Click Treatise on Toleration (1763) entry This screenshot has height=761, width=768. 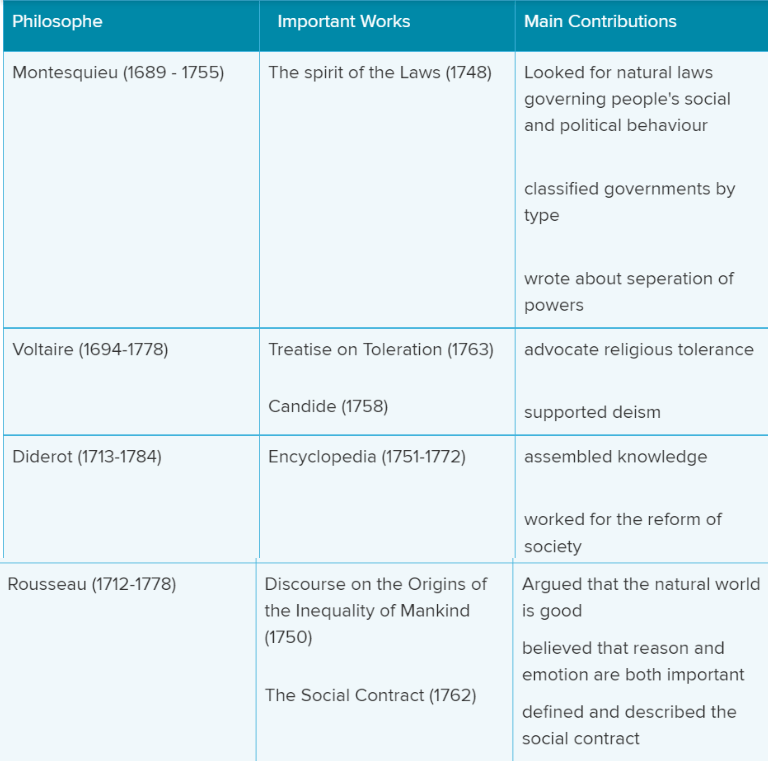[x=381, y=350]
